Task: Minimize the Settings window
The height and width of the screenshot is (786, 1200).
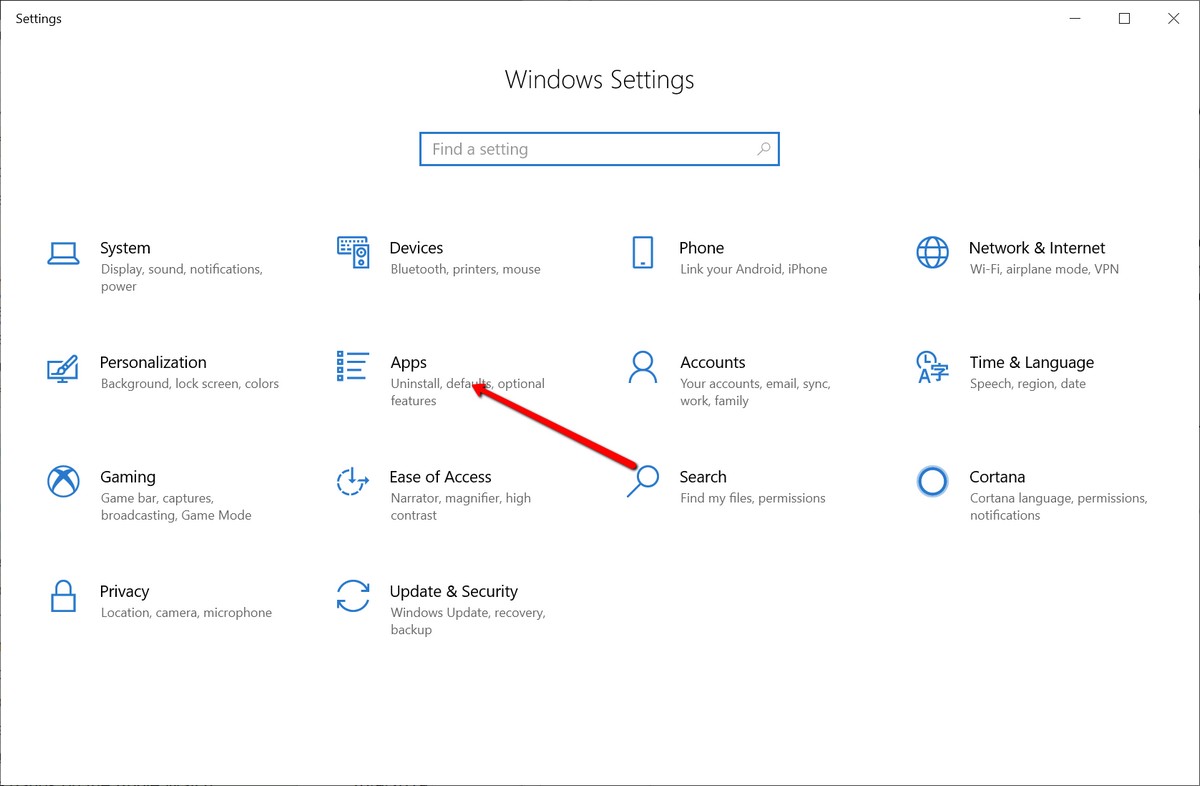Action: [x=1077, y=19]
